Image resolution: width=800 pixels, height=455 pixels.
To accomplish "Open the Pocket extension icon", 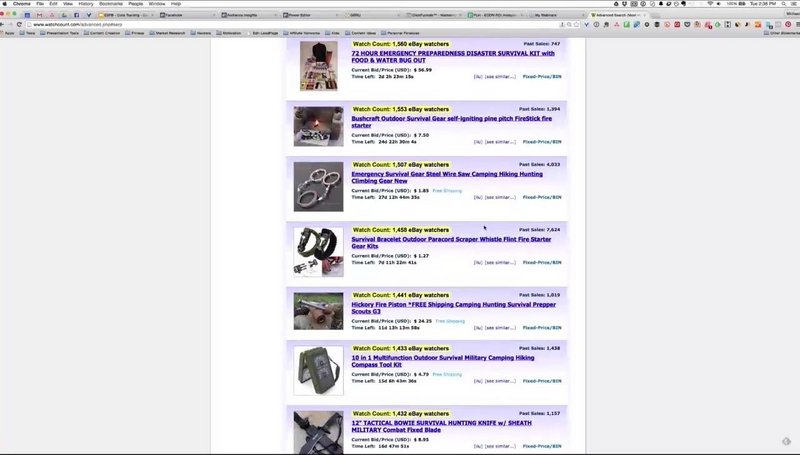I will click(x=687, y=24).
